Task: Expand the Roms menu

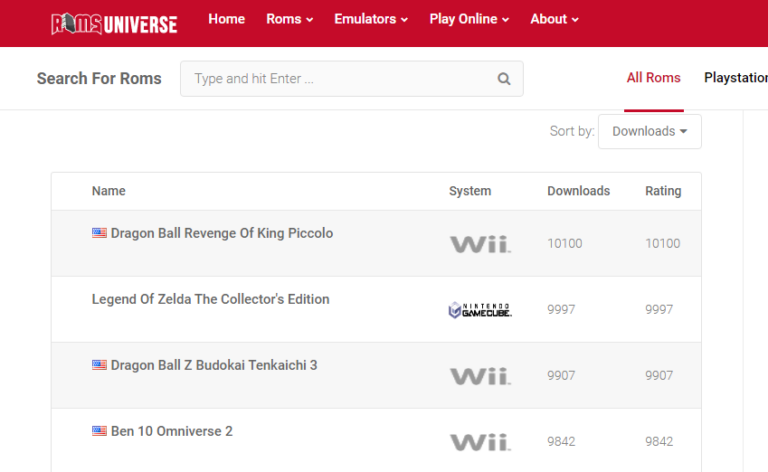Action: point(289,19)
